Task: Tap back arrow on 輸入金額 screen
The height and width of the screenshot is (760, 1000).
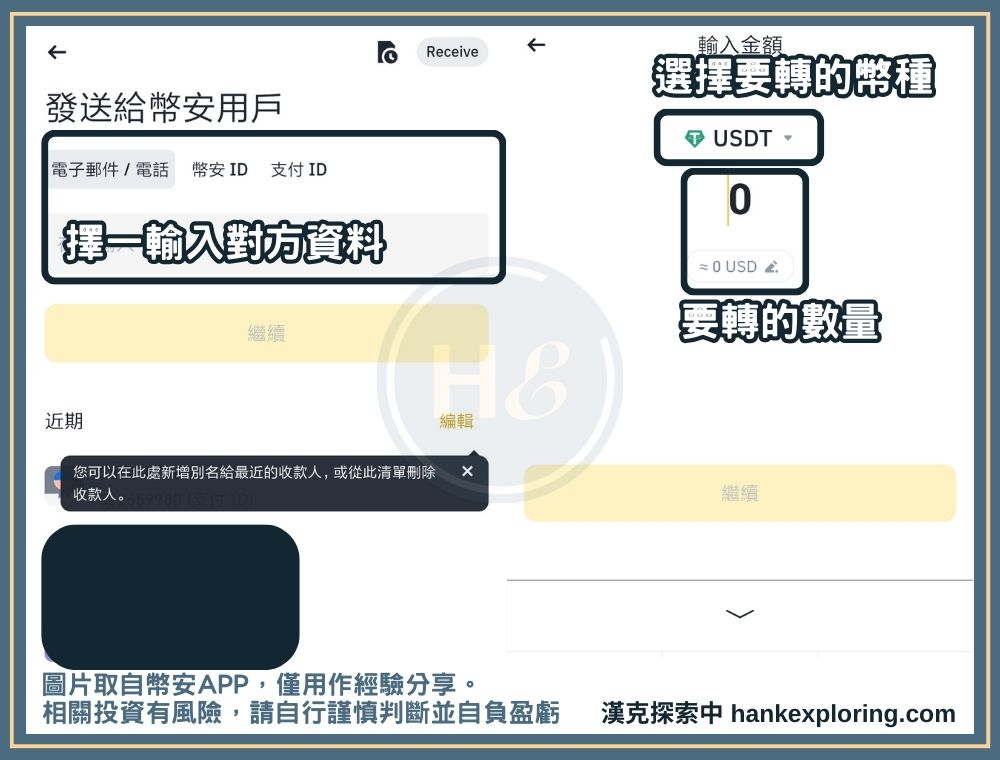Action: [537, 45]
